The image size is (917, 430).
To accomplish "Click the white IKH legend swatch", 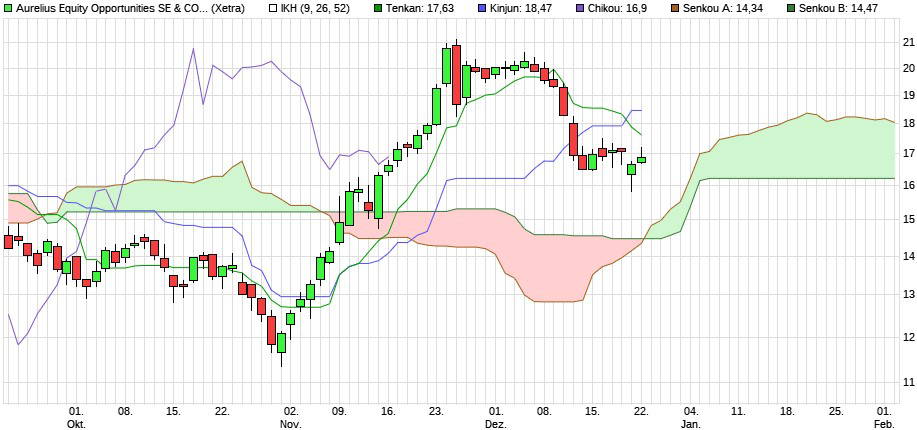I will (x=273, y=9).
